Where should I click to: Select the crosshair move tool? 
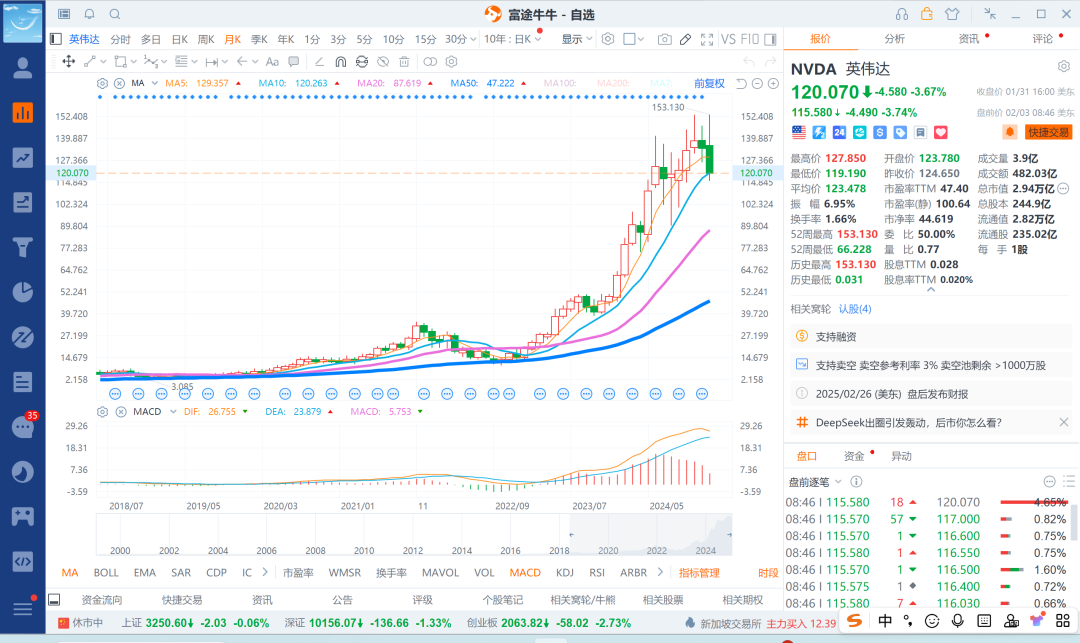[x=69, y=61]
